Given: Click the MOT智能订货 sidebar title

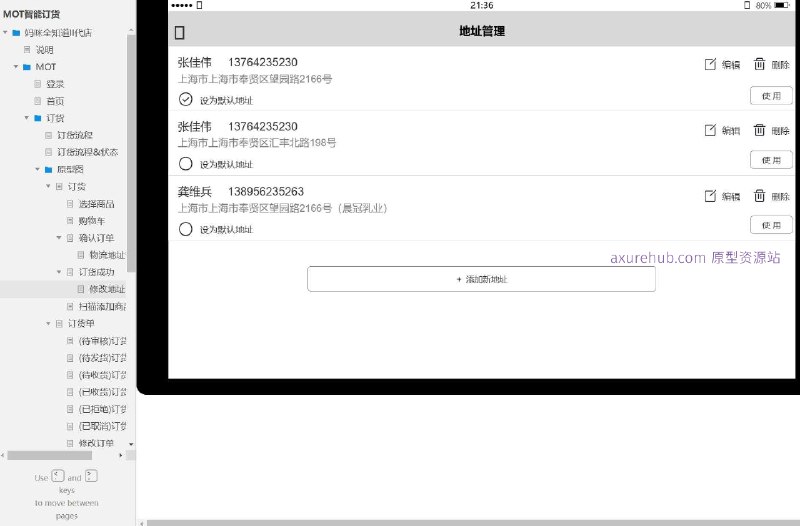Looking at the screenshot, I should [32, 14].
